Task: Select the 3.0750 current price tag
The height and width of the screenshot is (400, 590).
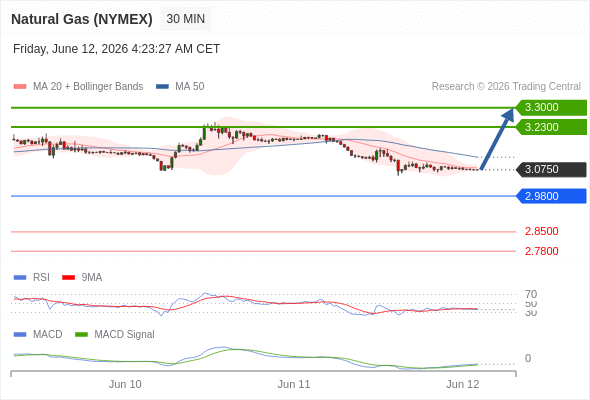Action: [551, 169]
